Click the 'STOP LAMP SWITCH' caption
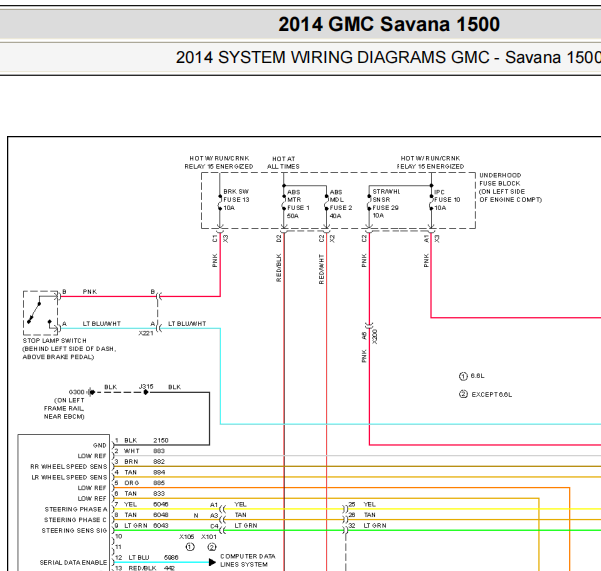Screen dimensions: 601x571 [54, 340]
